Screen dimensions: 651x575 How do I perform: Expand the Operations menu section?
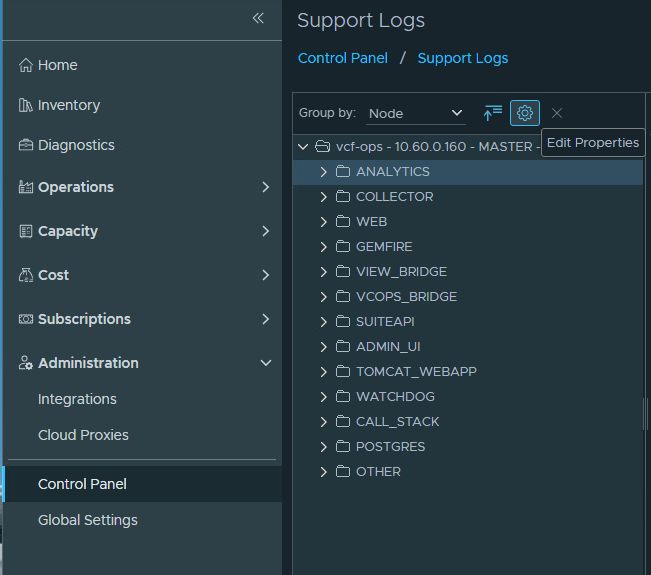[x=265, y=187]
